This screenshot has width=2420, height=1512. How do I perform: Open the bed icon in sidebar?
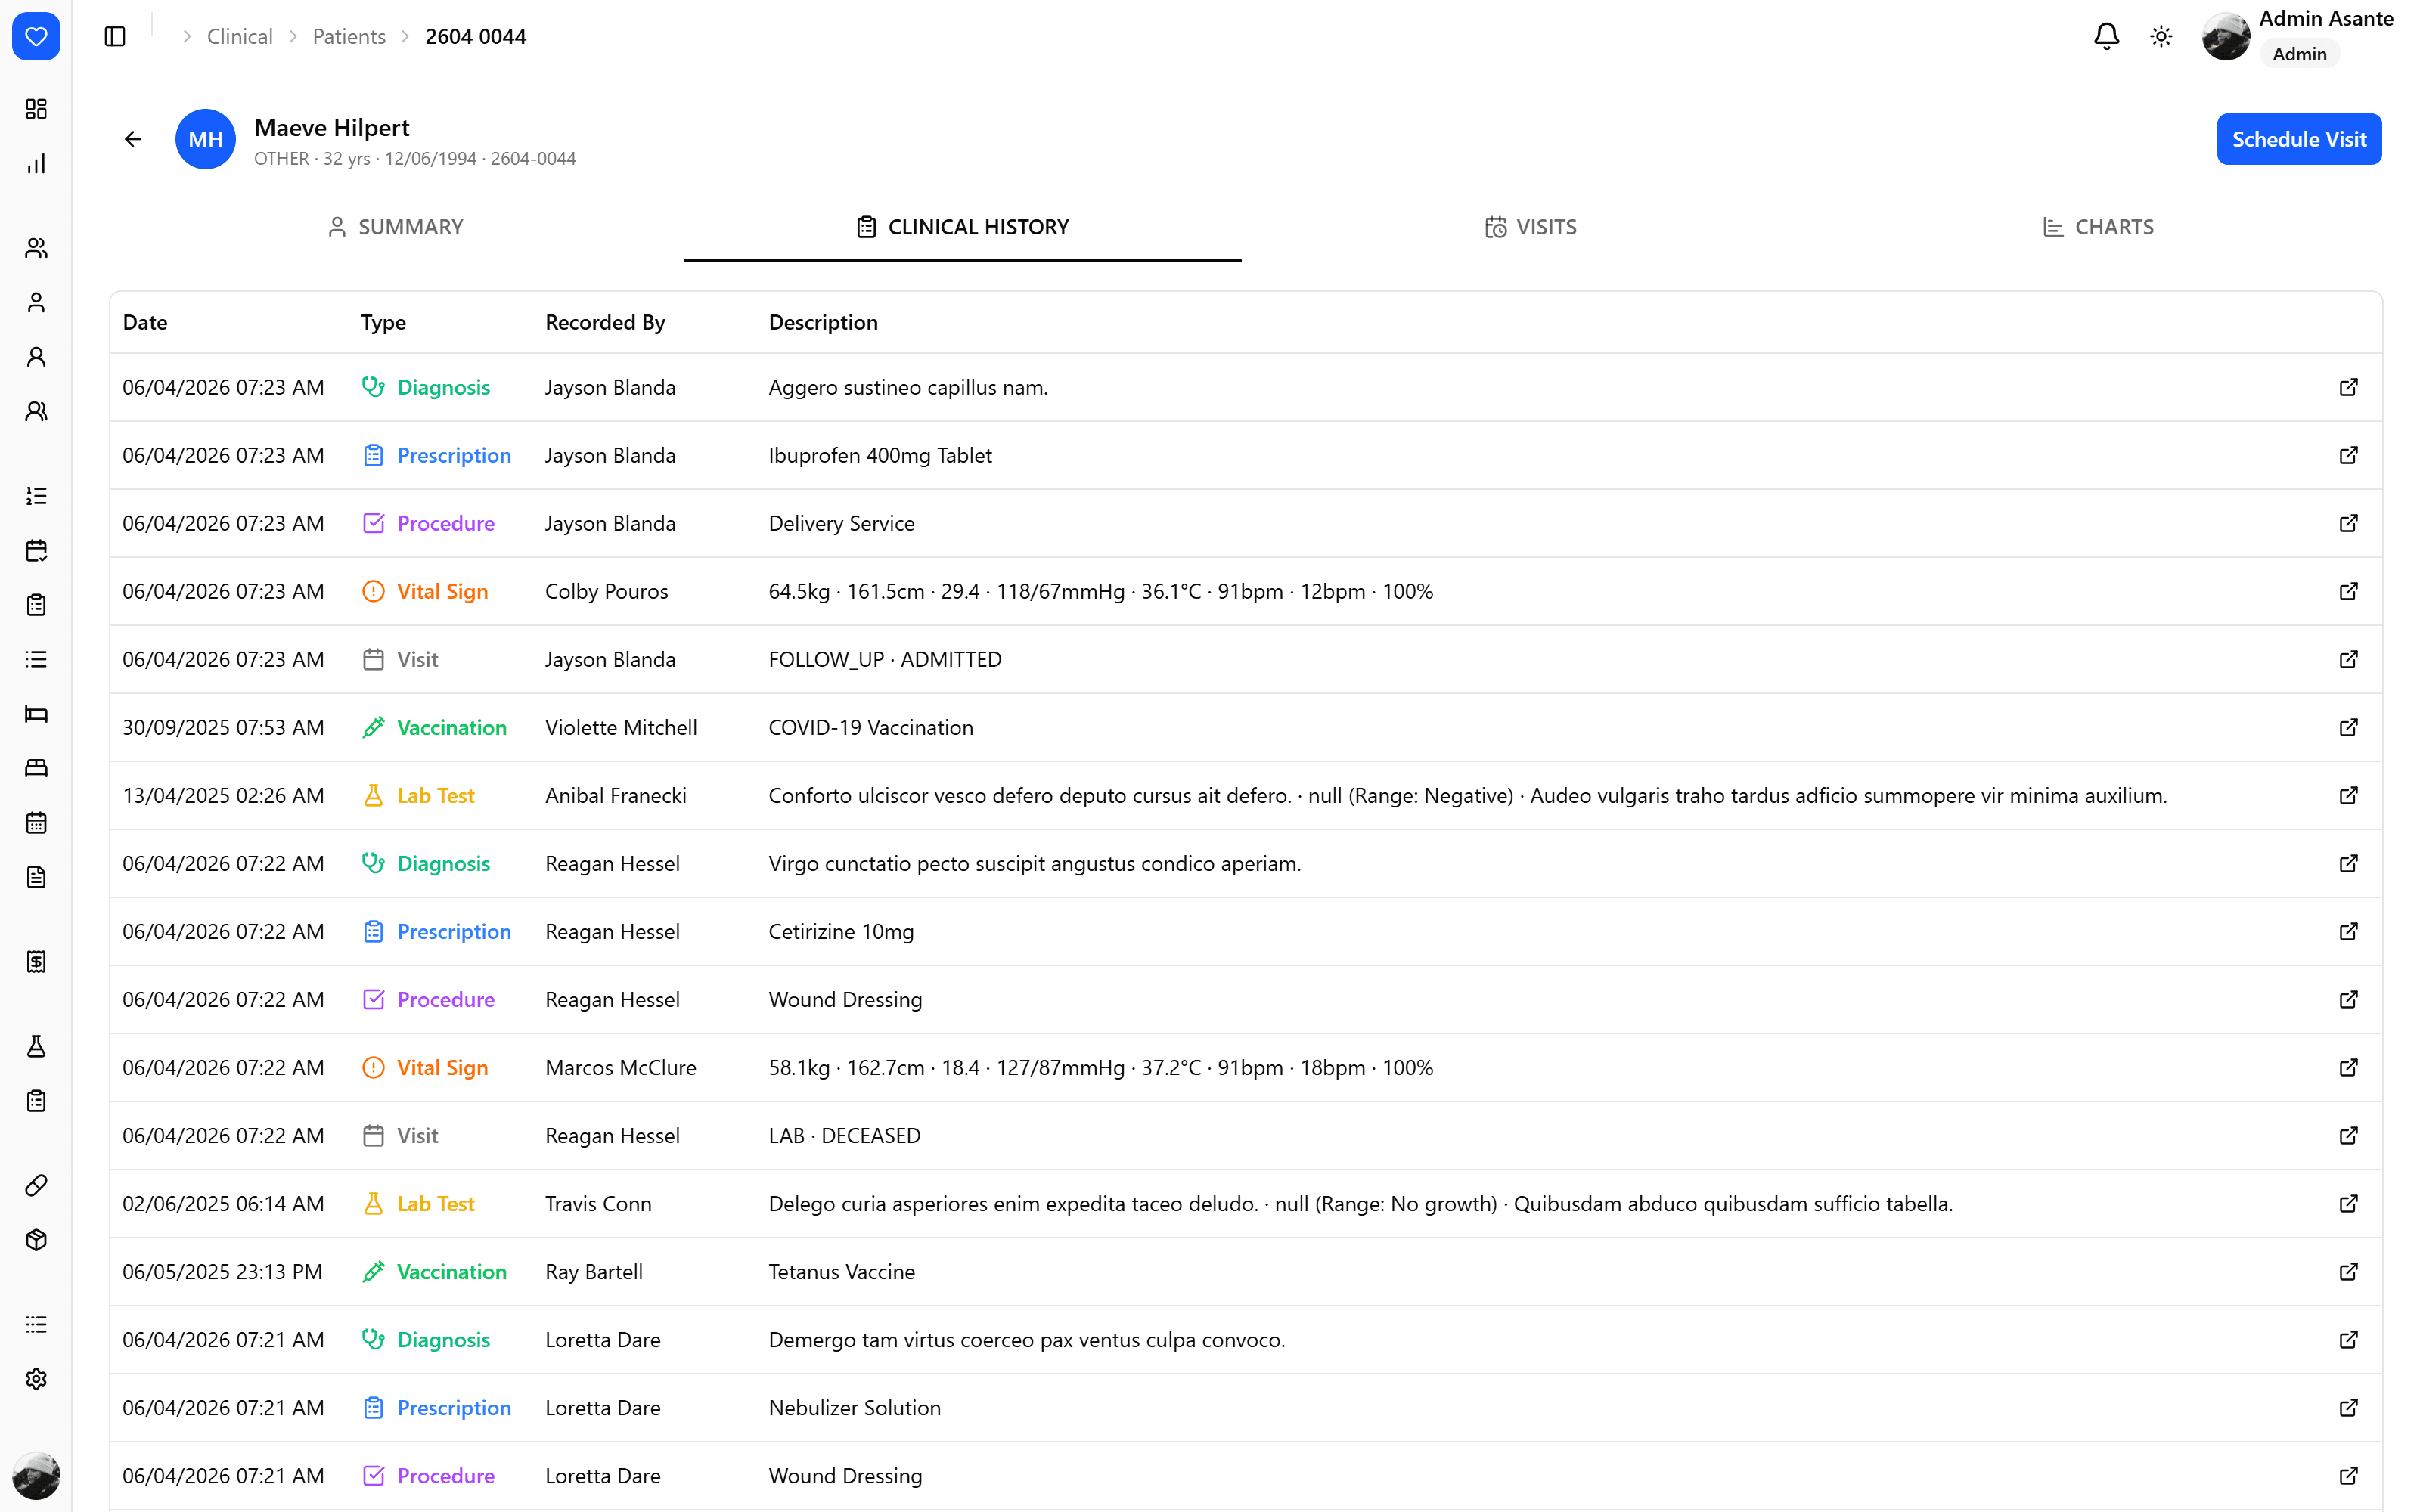(36, 714)
